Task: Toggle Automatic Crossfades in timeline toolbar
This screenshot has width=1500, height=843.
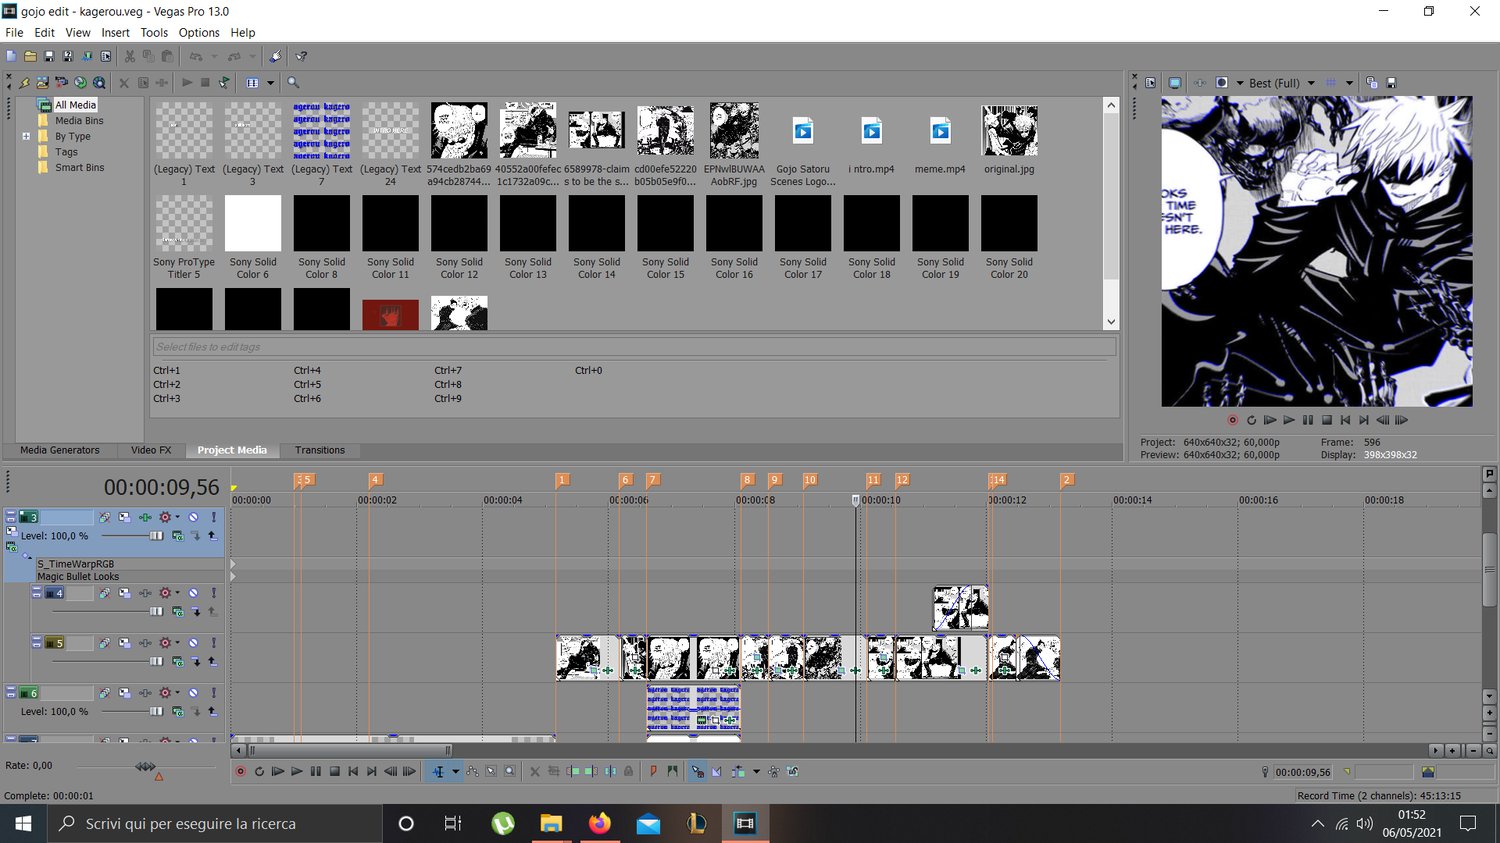Action: pos(717,771)
